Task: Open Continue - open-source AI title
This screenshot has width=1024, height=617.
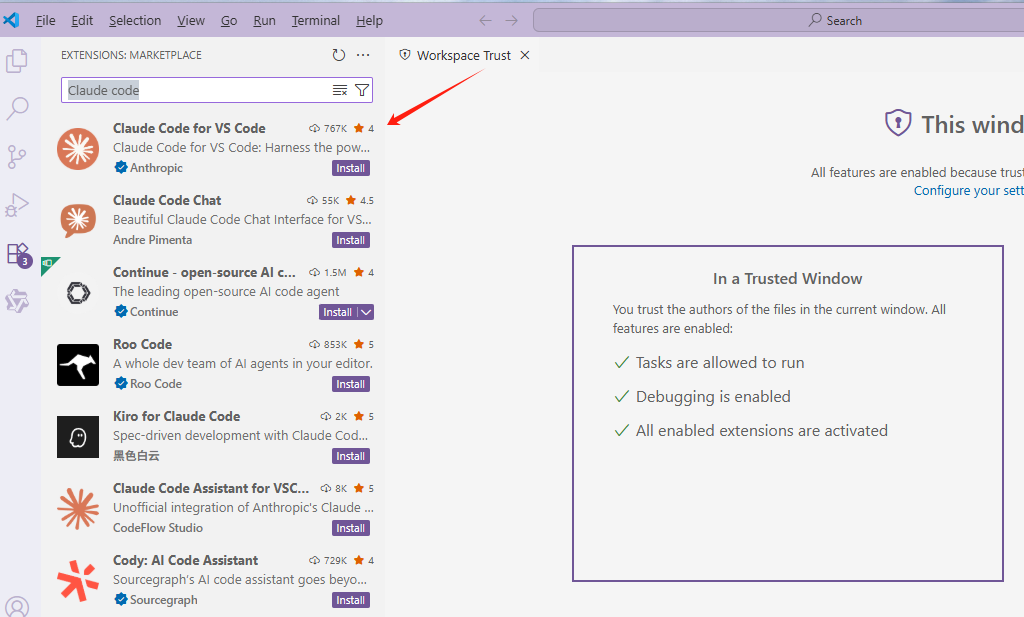Action: (x=204, y=272)
